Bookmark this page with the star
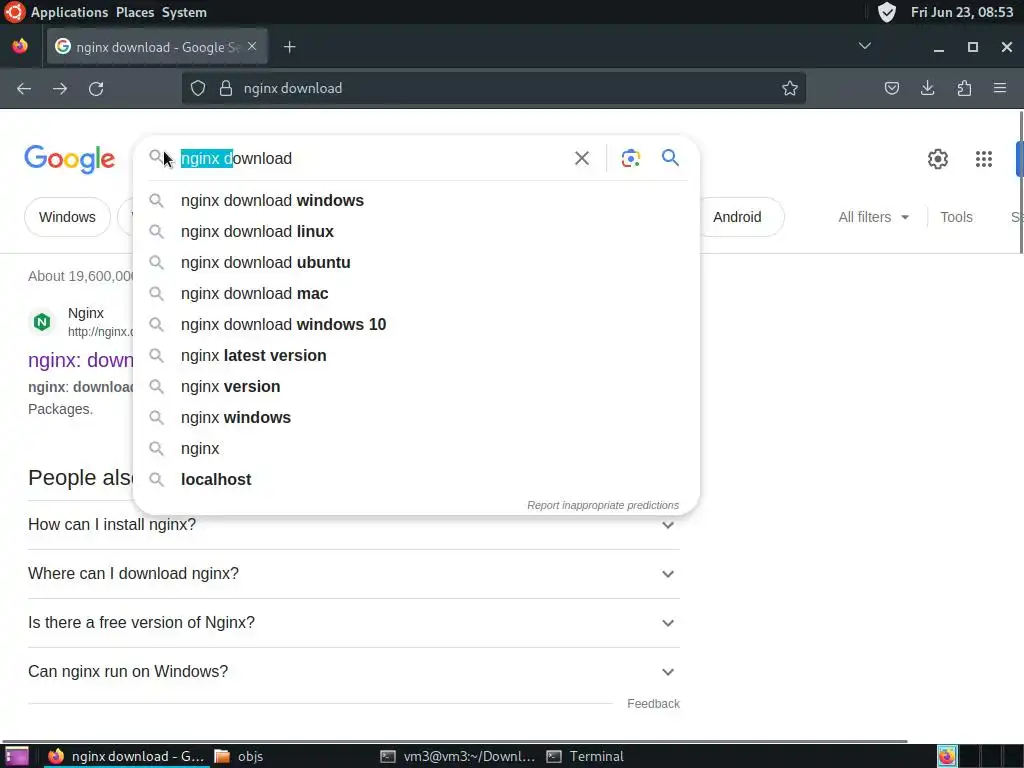The height and width of the screenshot is (768, 1024). (790, 88)
